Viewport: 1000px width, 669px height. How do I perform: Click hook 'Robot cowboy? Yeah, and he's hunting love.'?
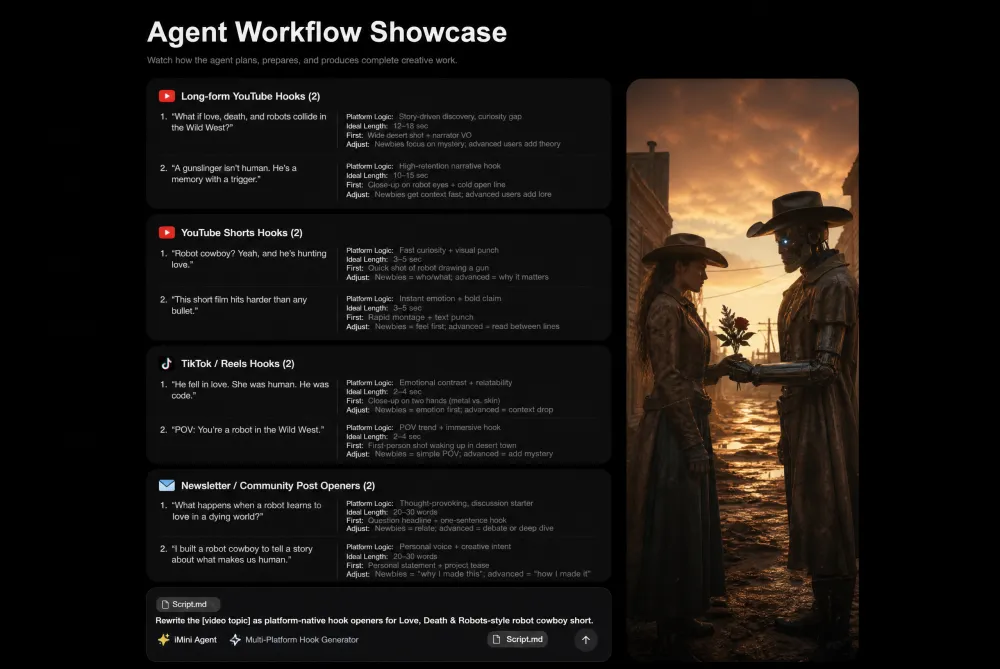249,259
